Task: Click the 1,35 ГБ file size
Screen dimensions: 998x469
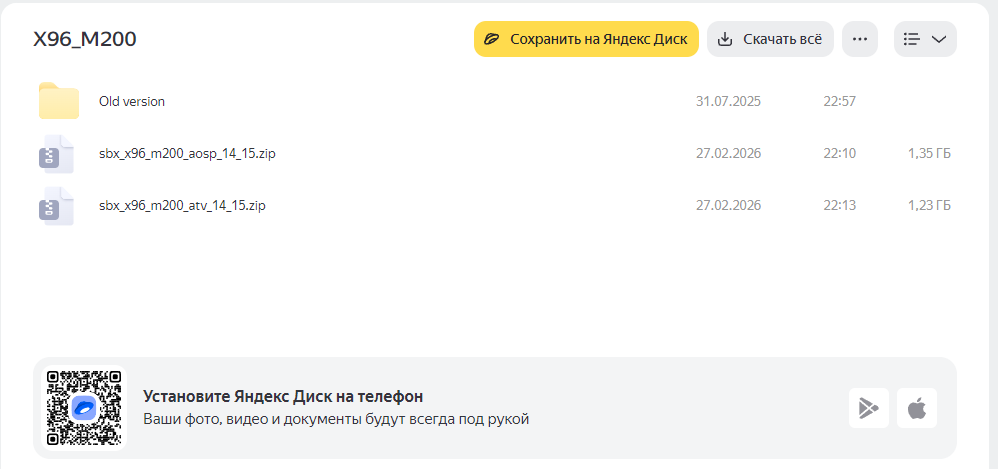Action: [x=929, y=153]
